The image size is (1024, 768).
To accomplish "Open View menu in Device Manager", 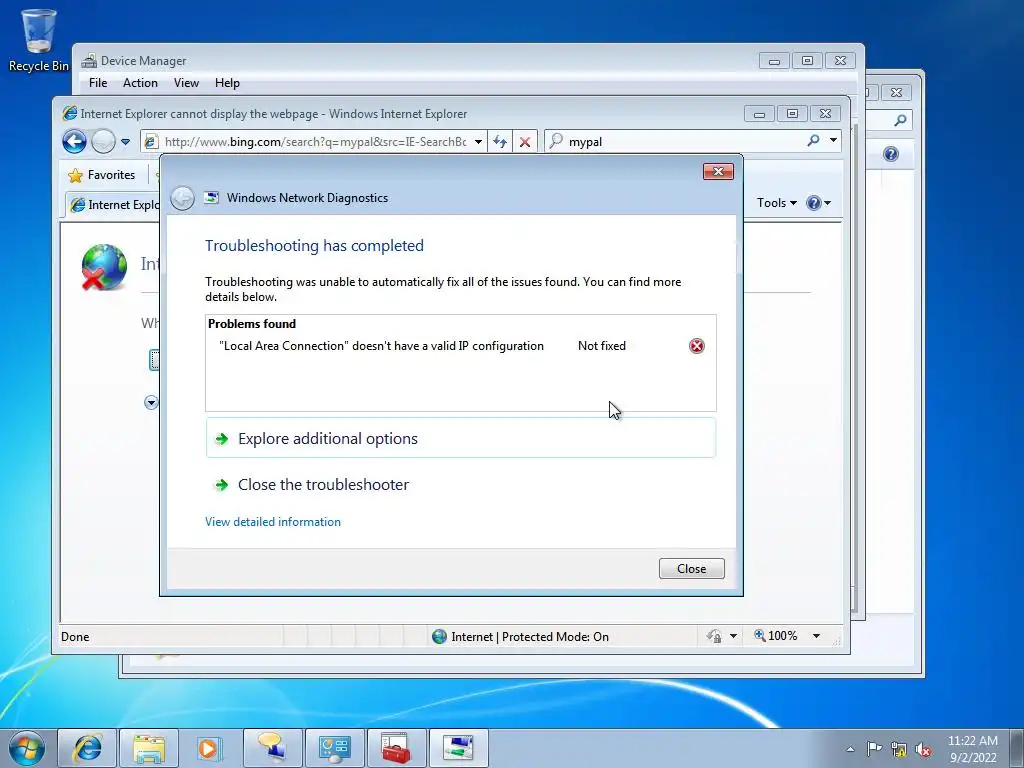I will pos(186,83).
